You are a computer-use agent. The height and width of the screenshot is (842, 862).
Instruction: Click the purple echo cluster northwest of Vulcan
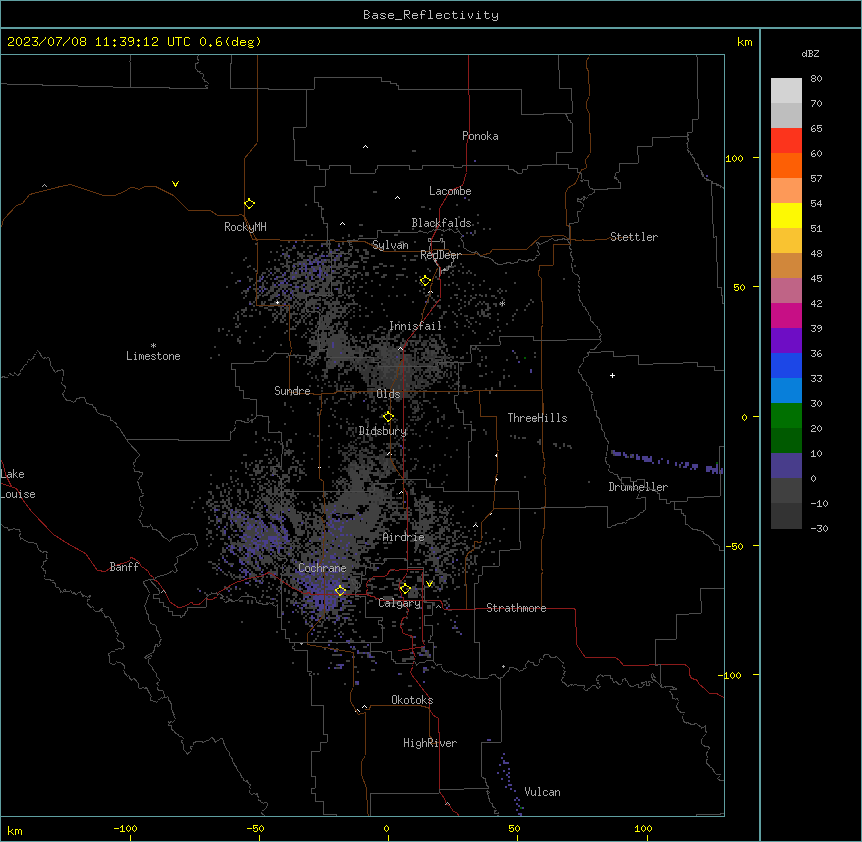tap(510, 783)
